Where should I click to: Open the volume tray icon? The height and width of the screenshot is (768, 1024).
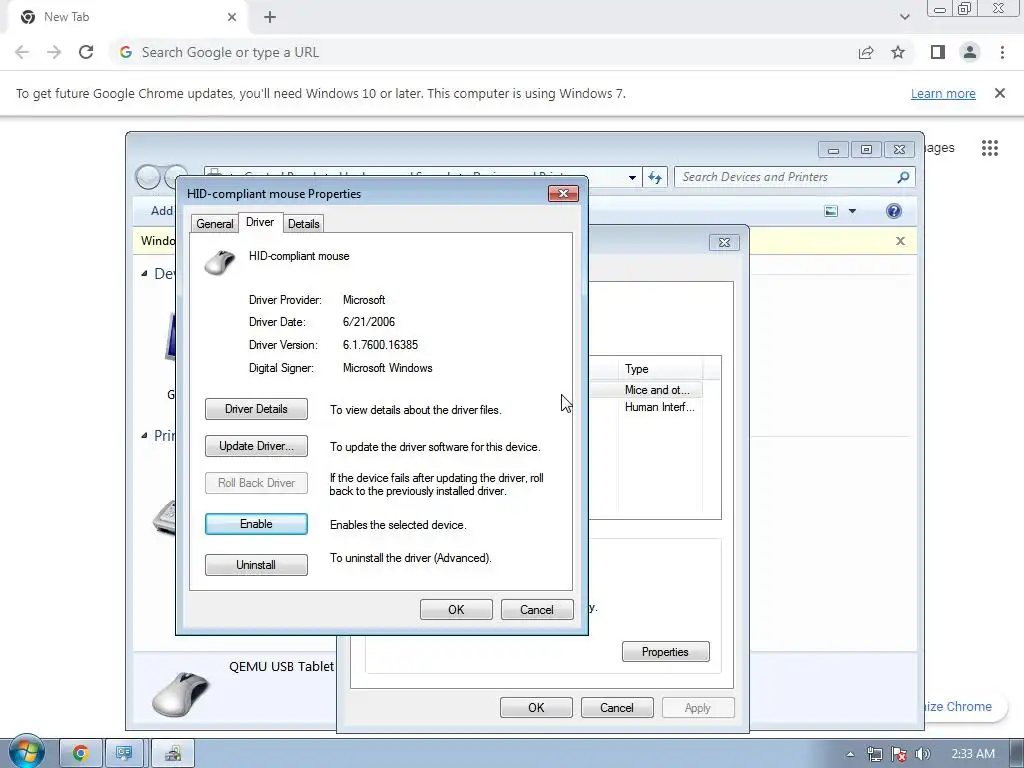point(922,754)
